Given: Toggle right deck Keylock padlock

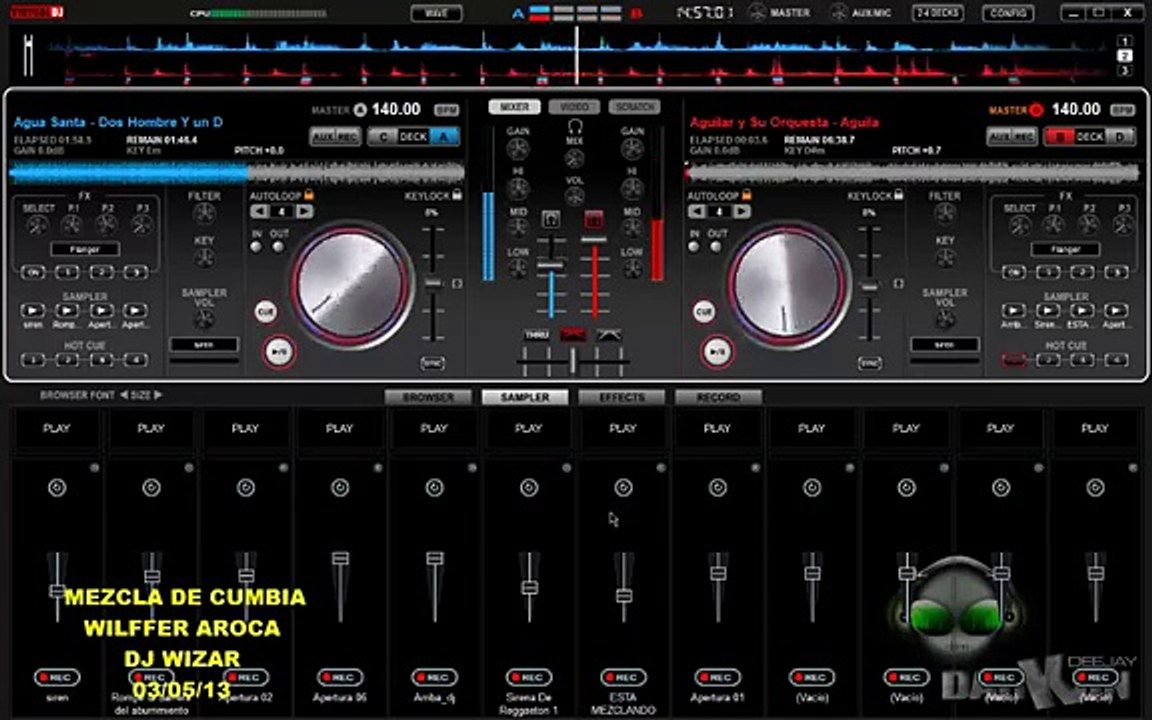Looking at the screenshot, I should click(898, 195).
